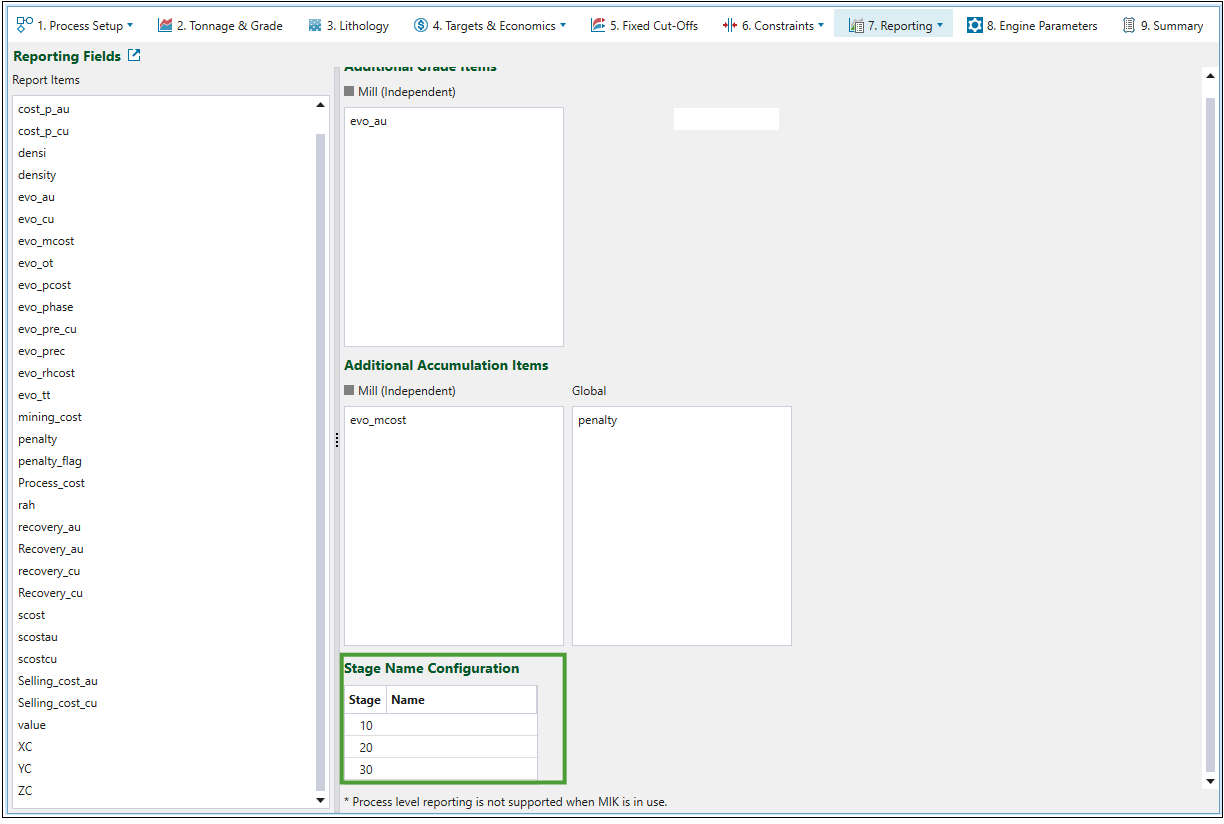Screen dimensions: 1224x824
Task: Select value in Report Items
Action: pyautogui.click(x=32, y=725)
